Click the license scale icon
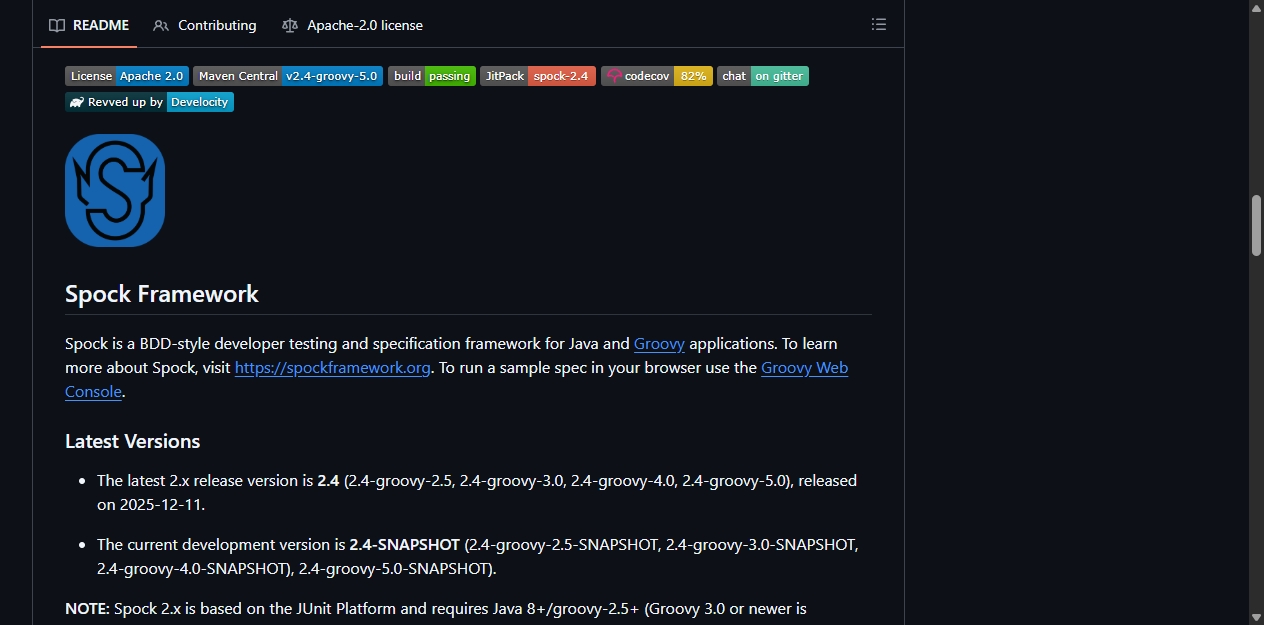Image resolution: width=1264 pixels, height=625 pixels. [290, 25]
